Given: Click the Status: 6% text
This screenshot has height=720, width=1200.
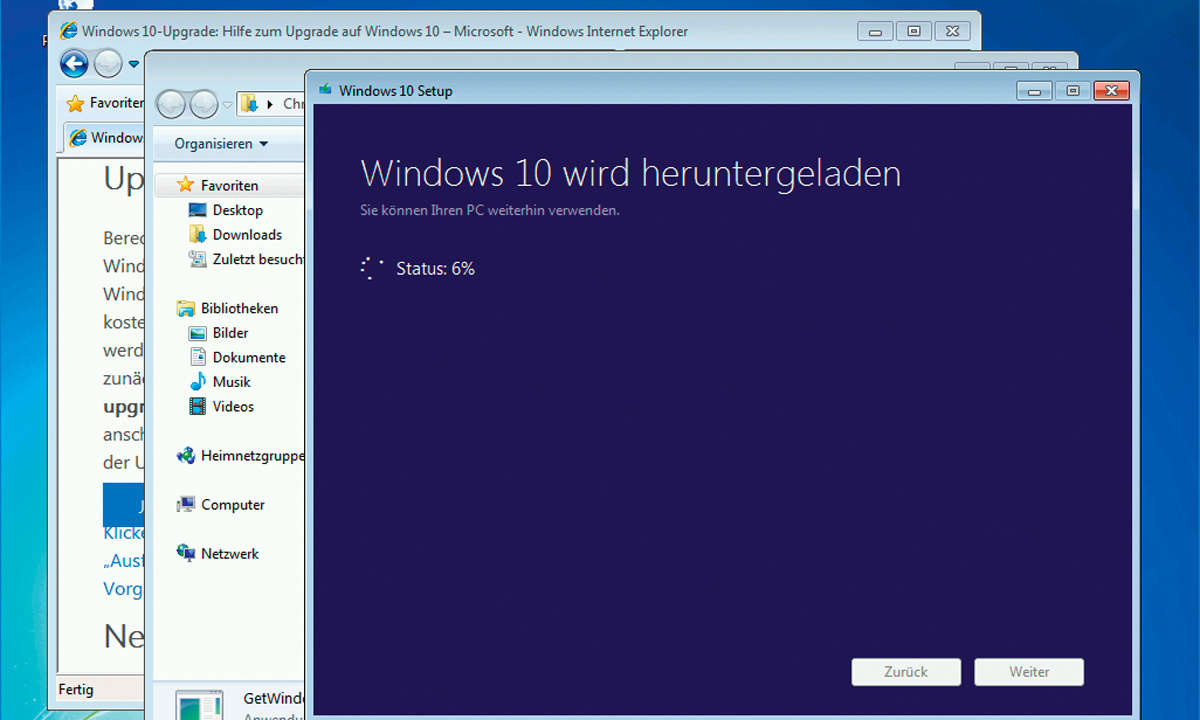Looking at the screenshot, I should 435,268.
